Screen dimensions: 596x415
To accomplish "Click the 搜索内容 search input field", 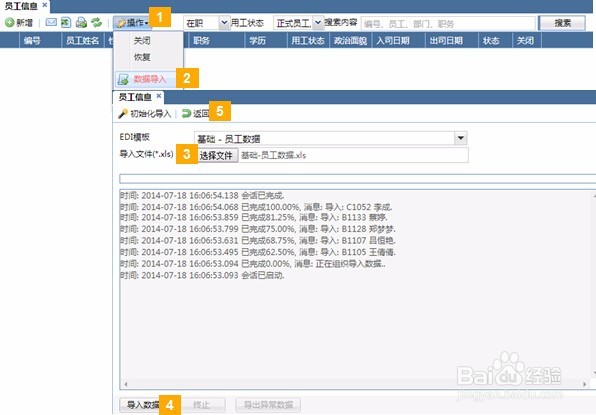I will tap(448, 24).
